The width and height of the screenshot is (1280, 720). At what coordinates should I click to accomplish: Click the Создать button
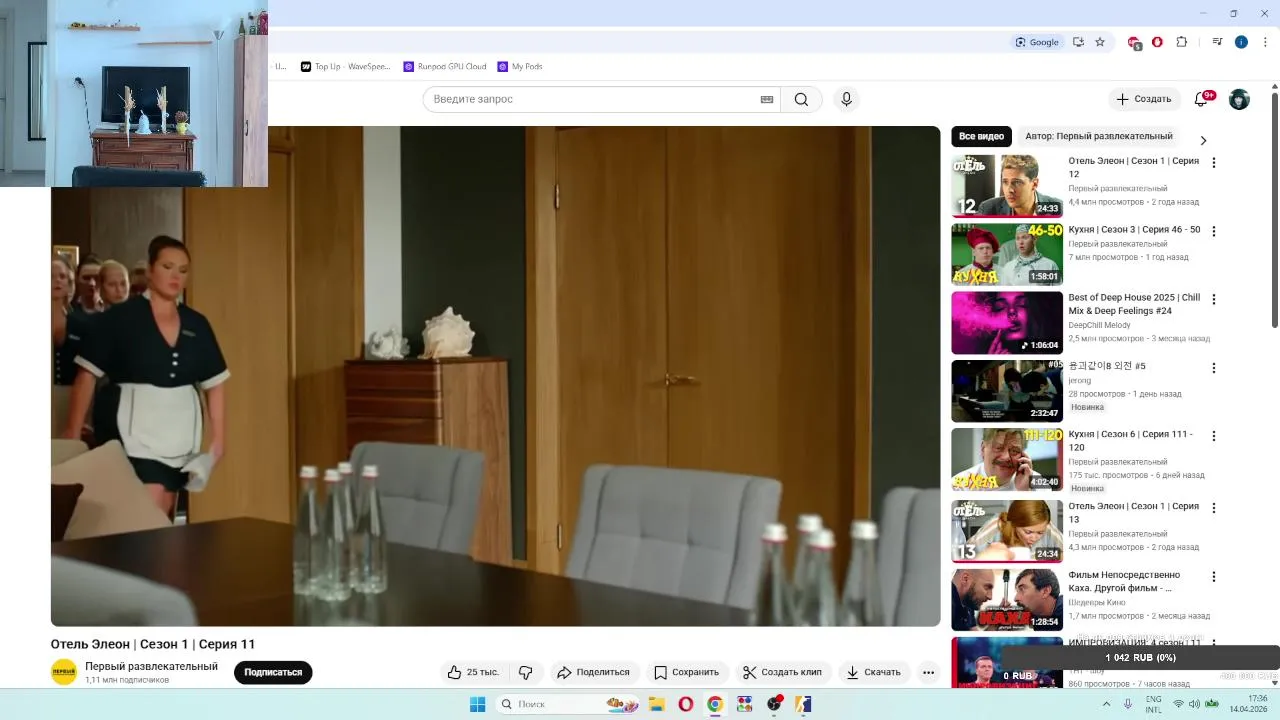tap(1144, 99)
